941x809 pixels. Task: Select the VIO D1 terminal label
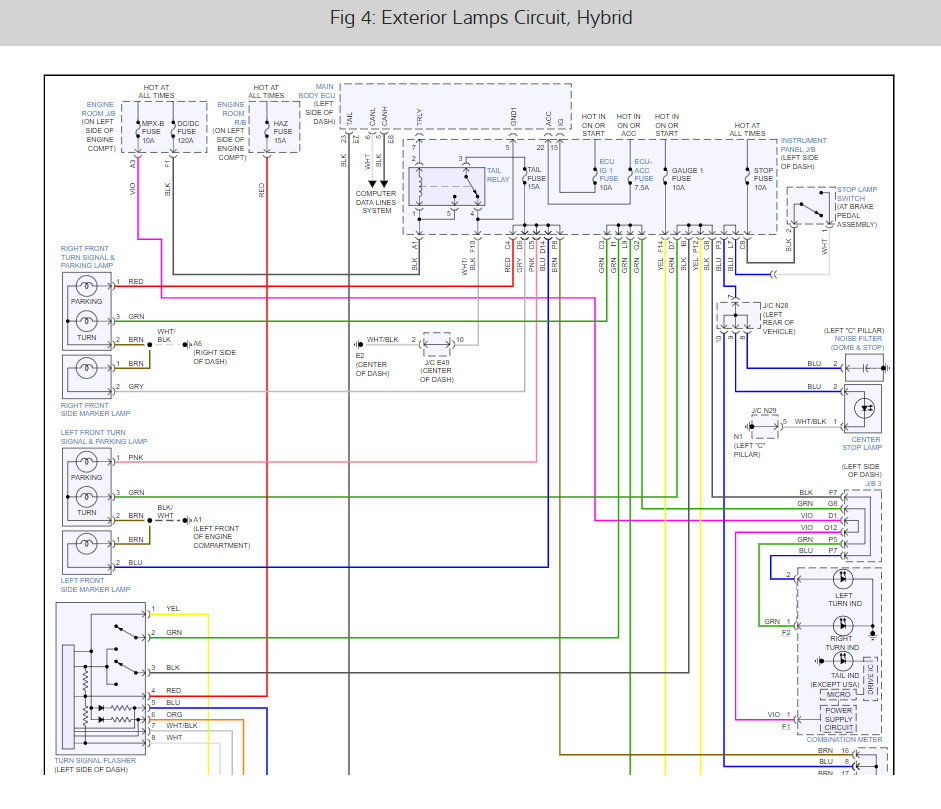click(819, 516)
